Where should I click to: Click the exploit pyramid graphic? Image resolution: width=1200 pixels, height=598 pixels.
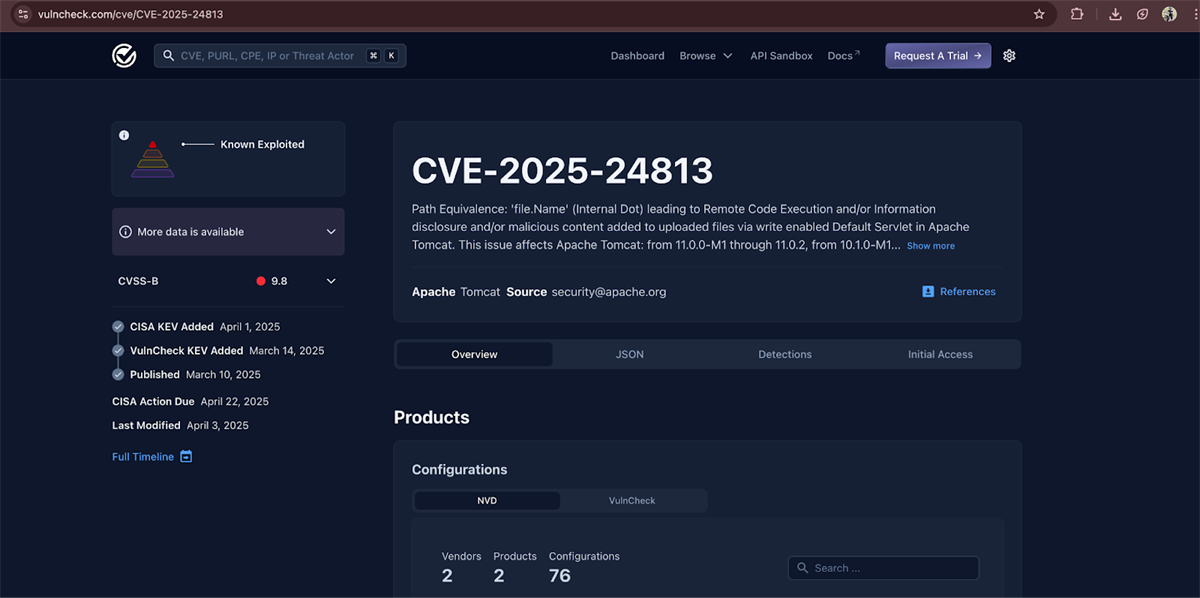152,159
